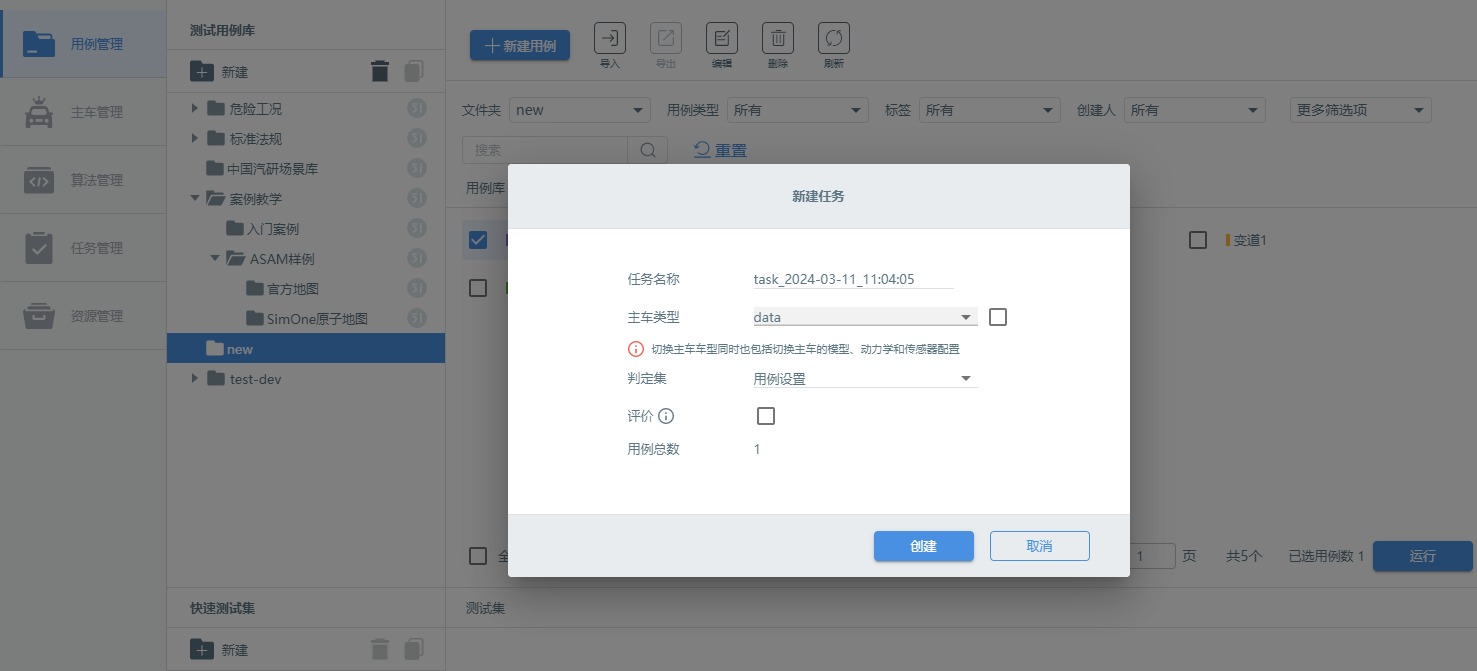Collapse the 案例教学 folder arrow
The width and height of the screenshot is (1477, 671).
pyautogui.click(x=195, y=198)
